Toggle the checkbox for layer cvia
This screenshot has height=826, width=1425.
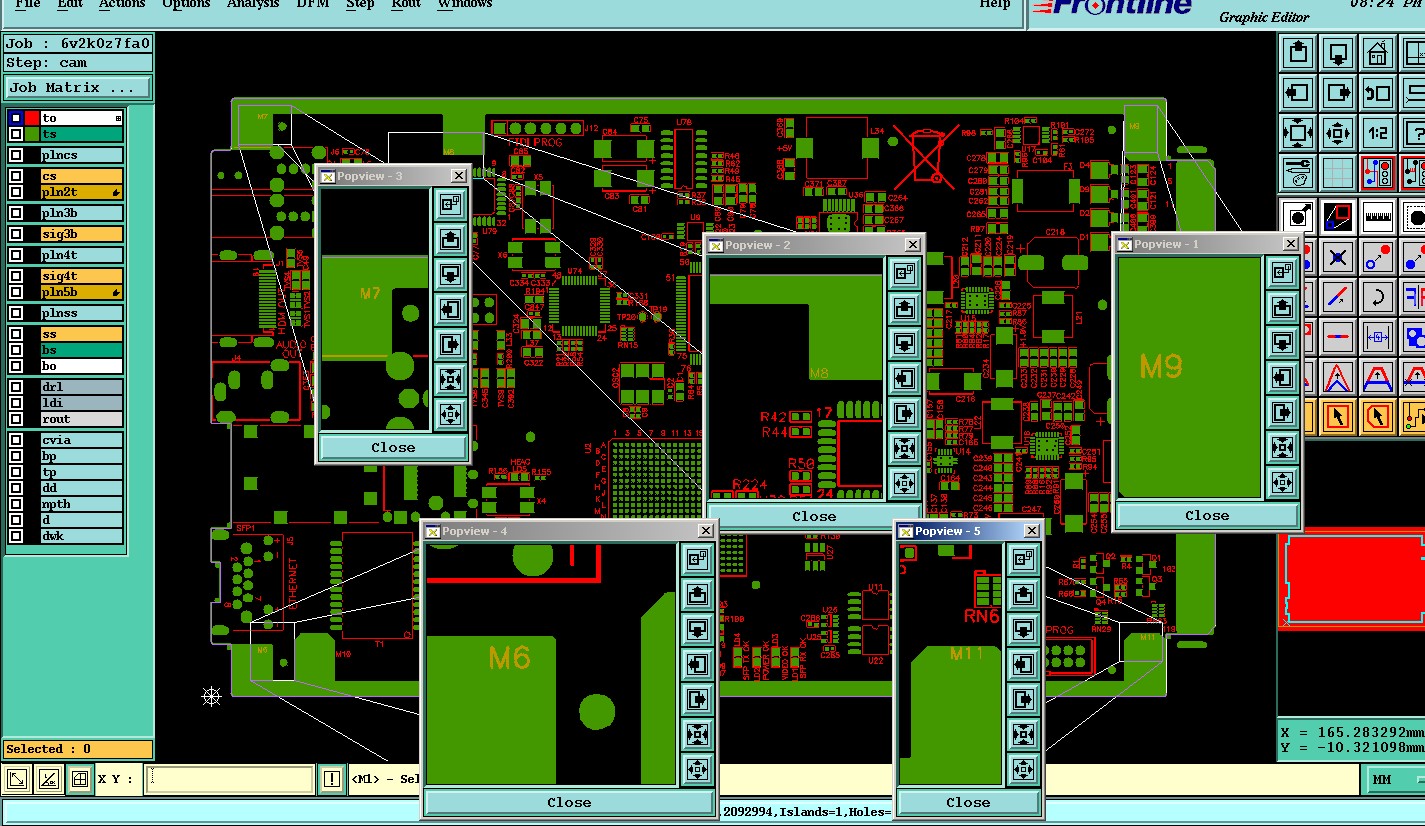click(16, 440)
